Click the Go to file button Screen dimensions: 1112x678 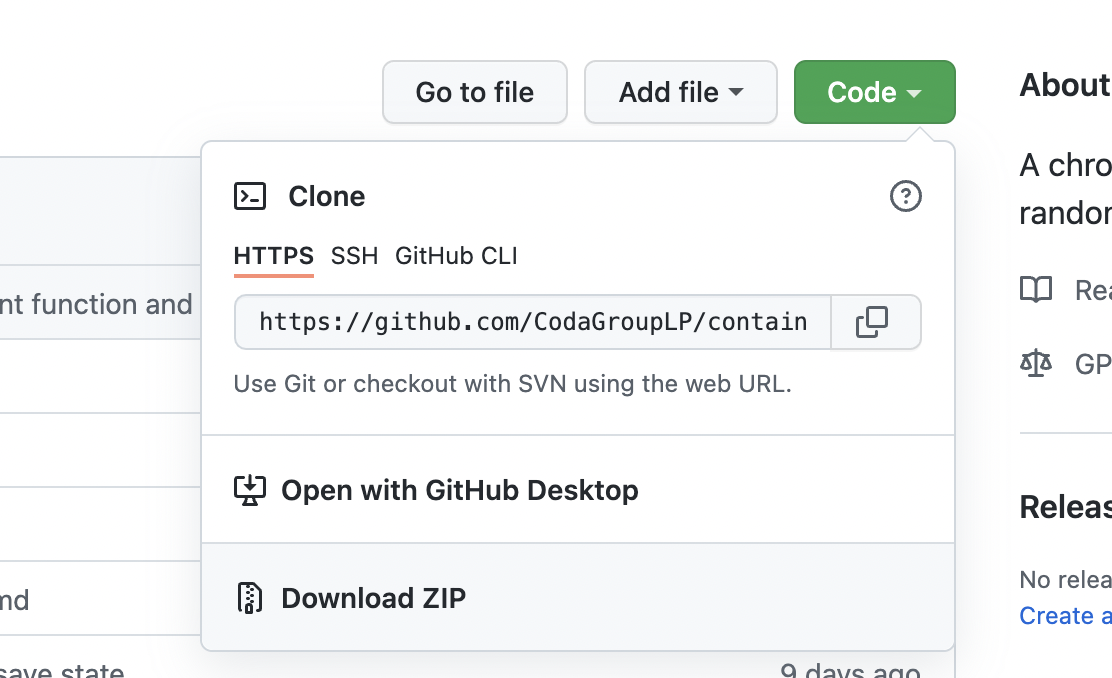[x=474, y=92]
